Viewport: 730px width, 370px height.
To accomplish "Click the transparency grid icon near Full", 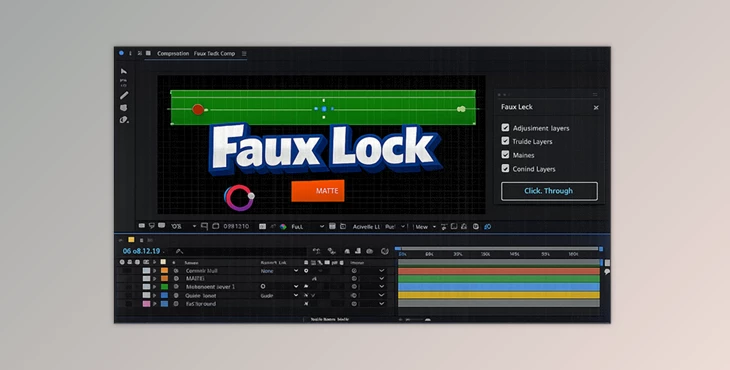I will click(262, 227).
